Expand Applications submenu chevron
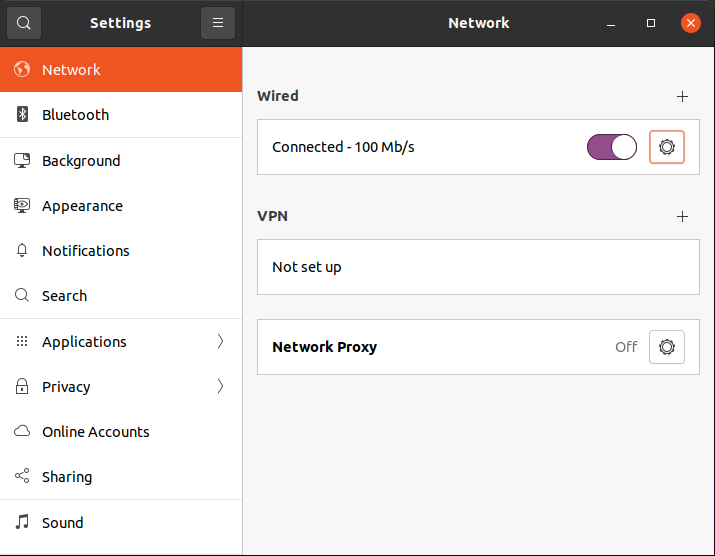Screen dimensions: 715x556 tap(220, 341)
